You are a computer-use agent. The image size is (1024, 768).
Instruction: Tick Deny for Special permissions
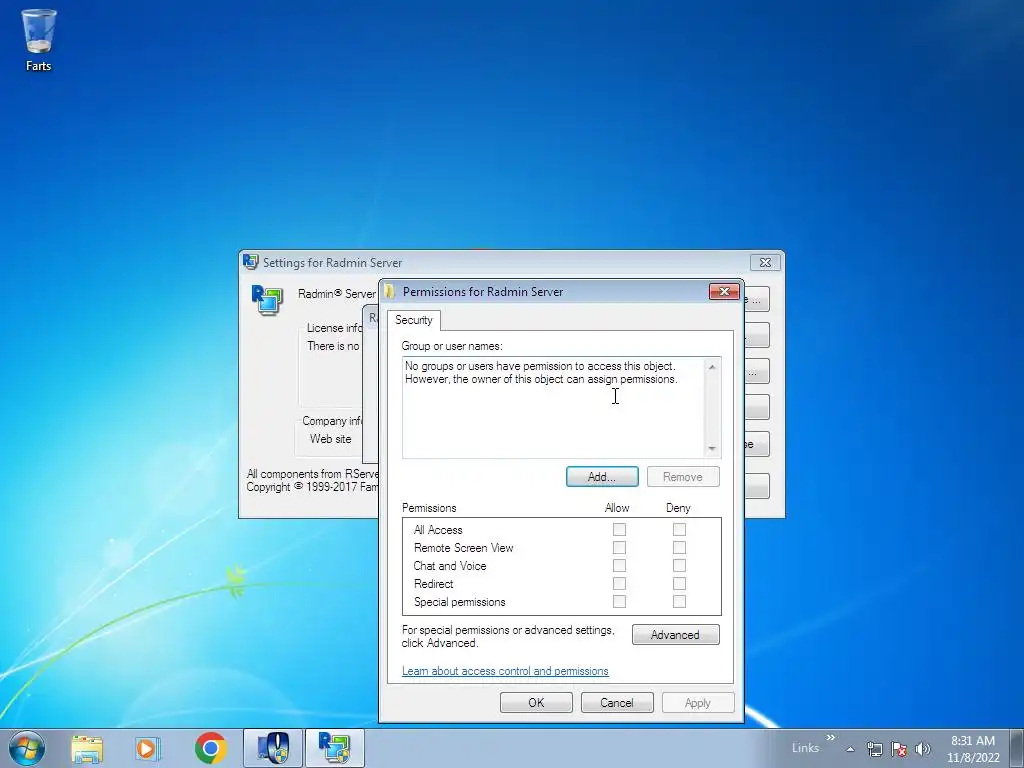(679, 601)
